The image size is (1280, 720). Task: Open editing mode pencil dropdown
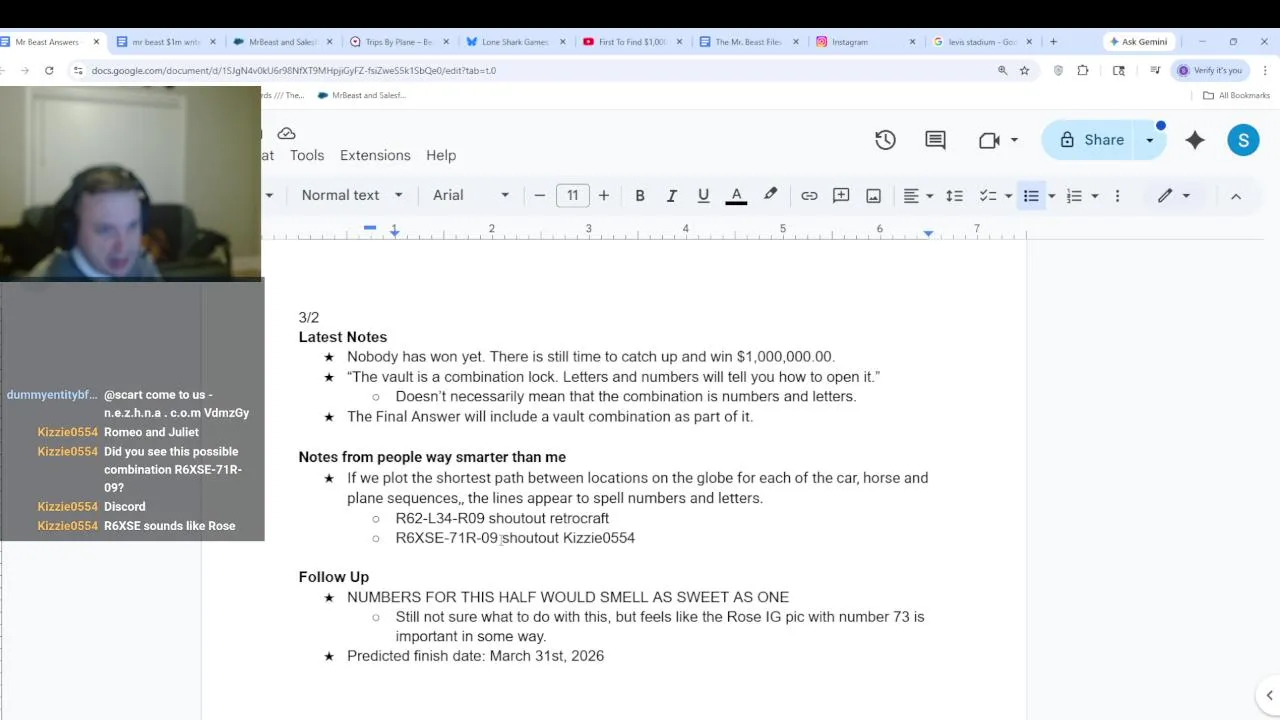[x=1174, y=195]
